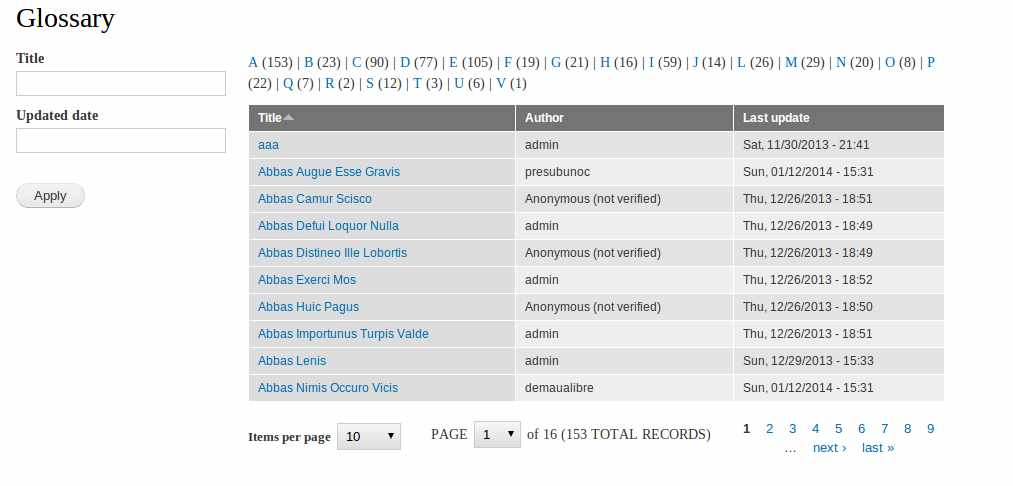
Task: Filter glossary by letter V
Action: pyautogui.click(x=501, y=83)
